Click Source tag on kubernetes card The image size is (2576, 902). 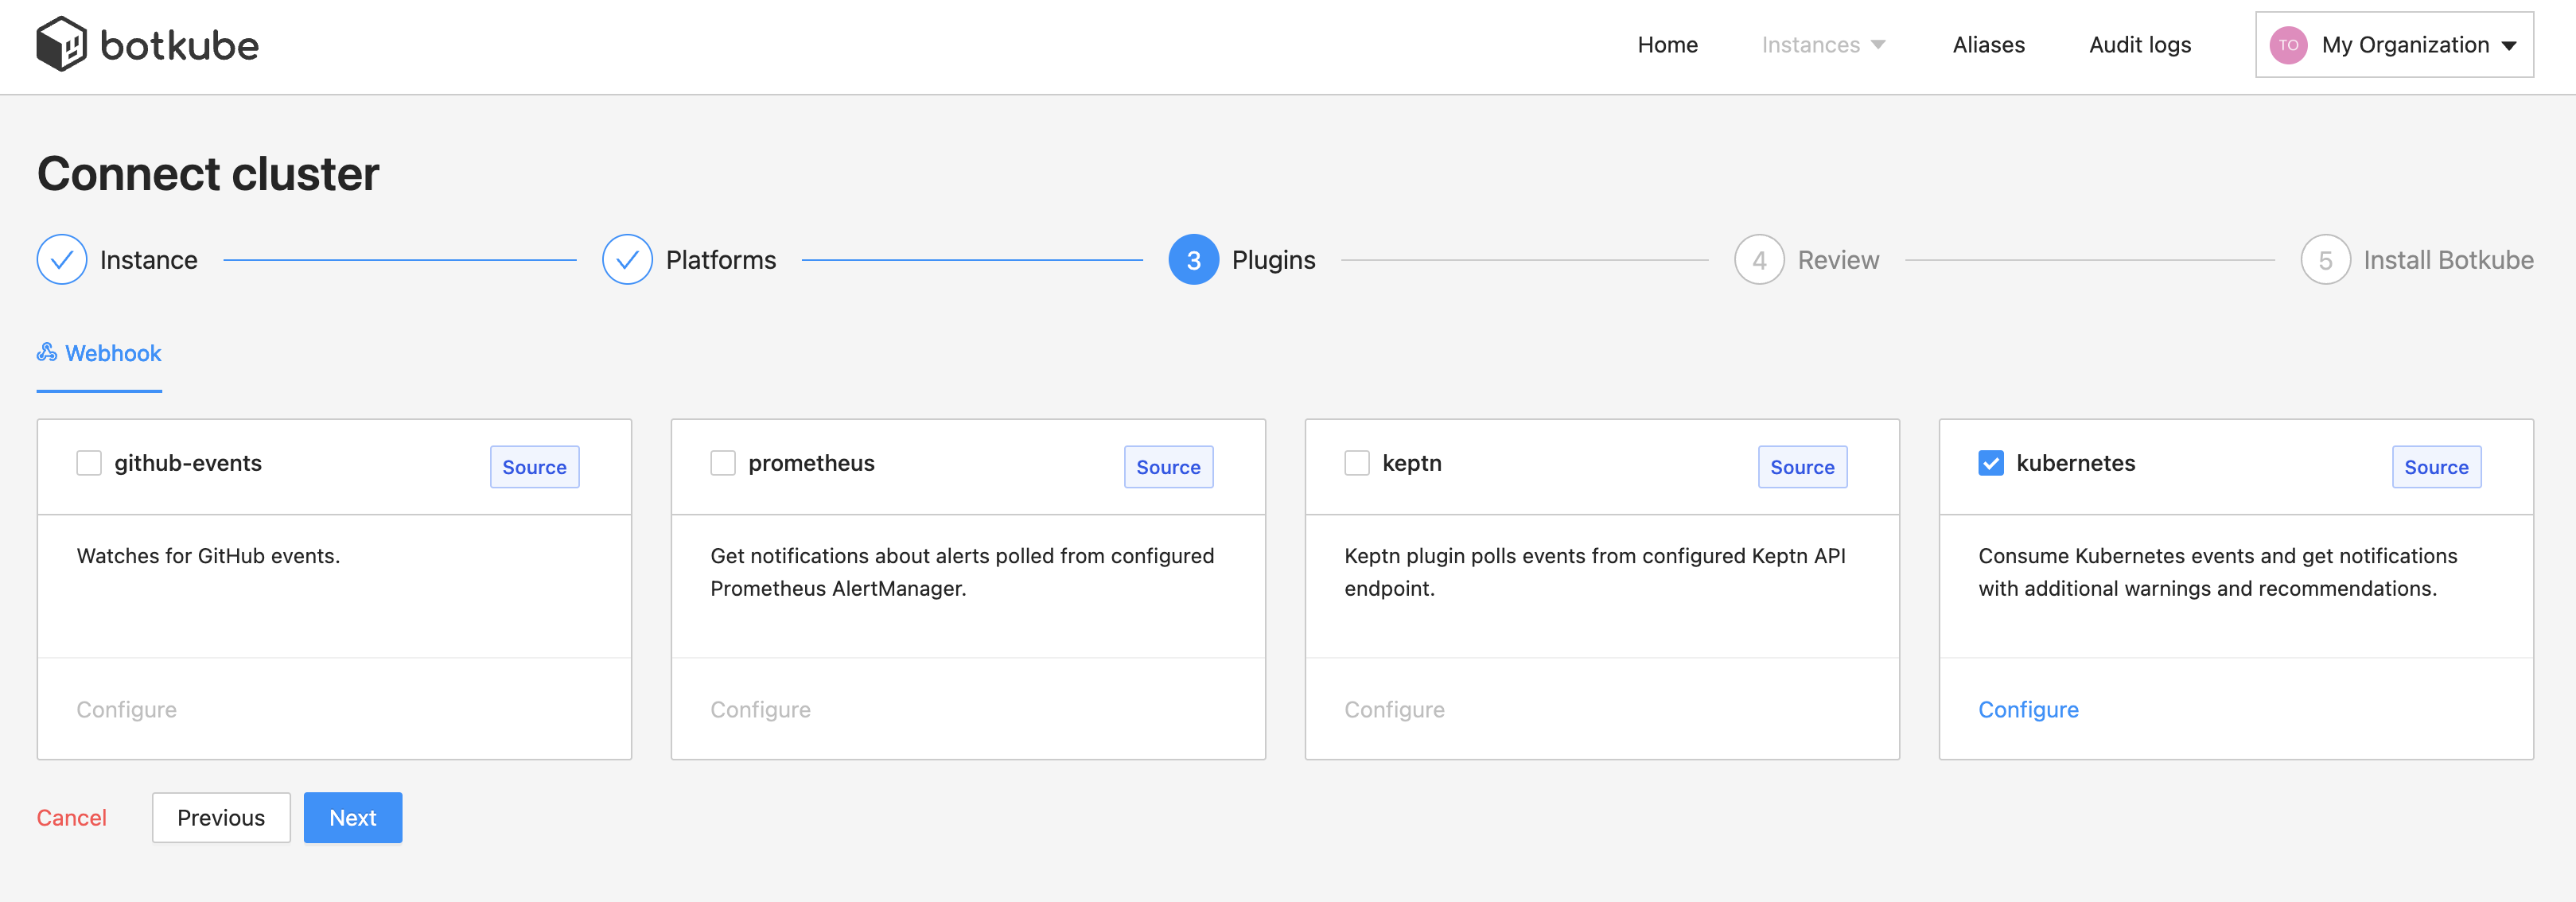point(2436,467)
